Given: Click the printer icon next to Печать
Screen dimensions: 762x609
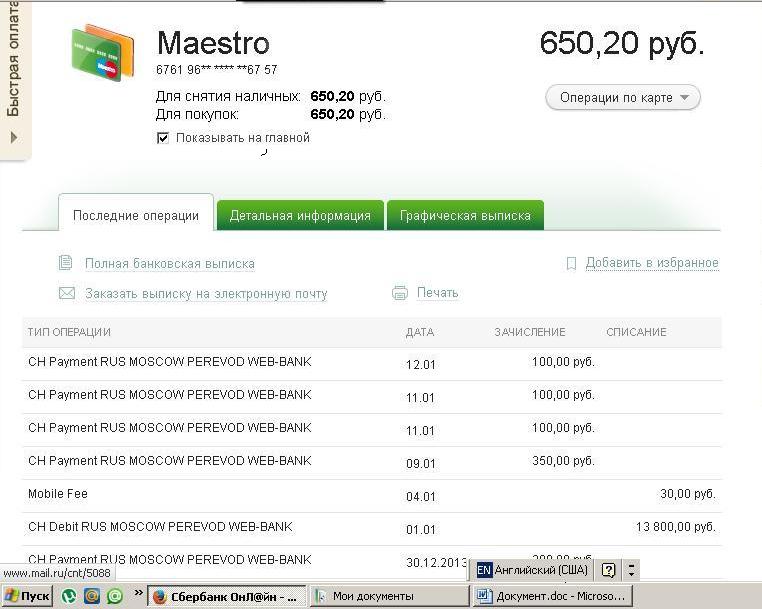Looking at the screenshot, I should (400, 293).
